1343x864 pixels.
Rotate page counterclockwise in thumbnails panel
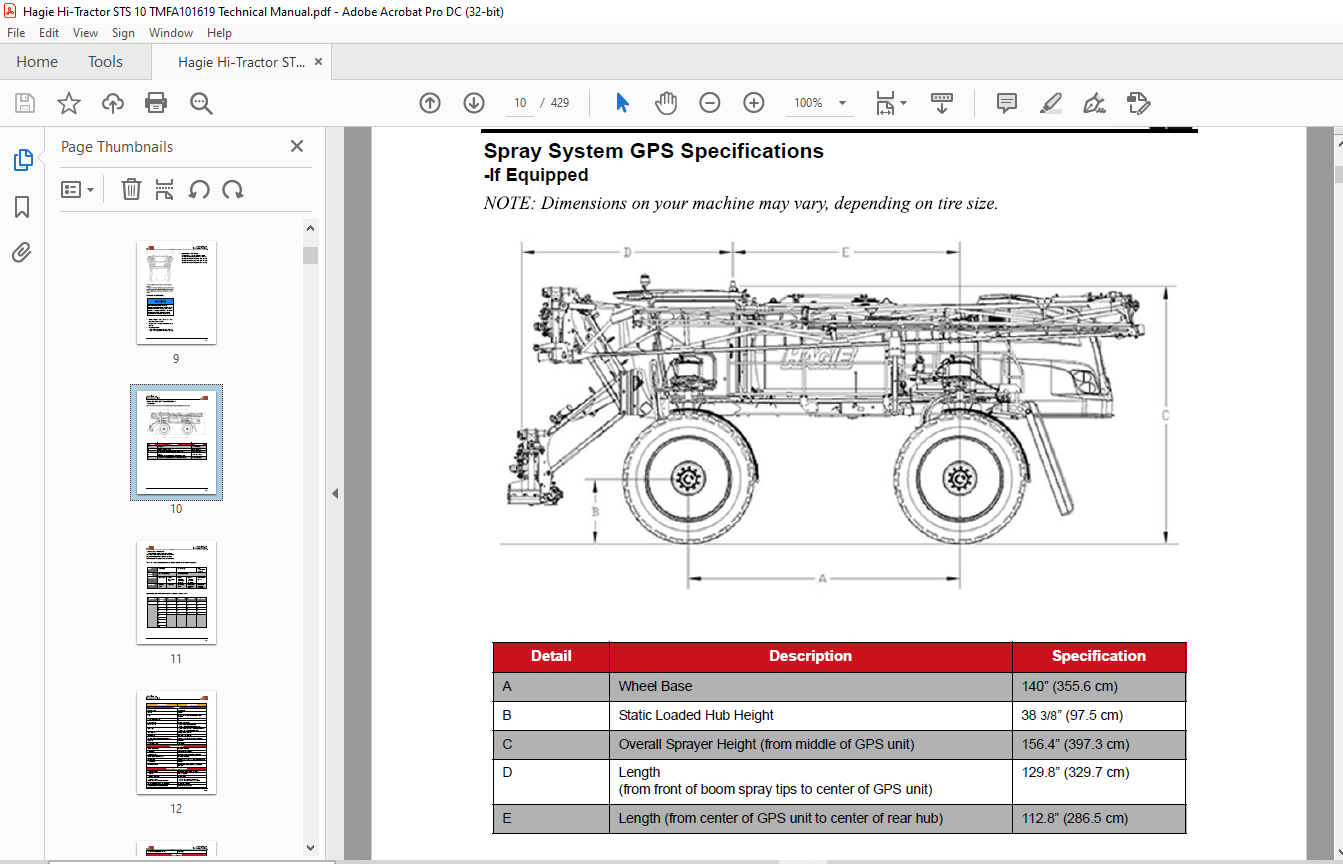point(199,189)
